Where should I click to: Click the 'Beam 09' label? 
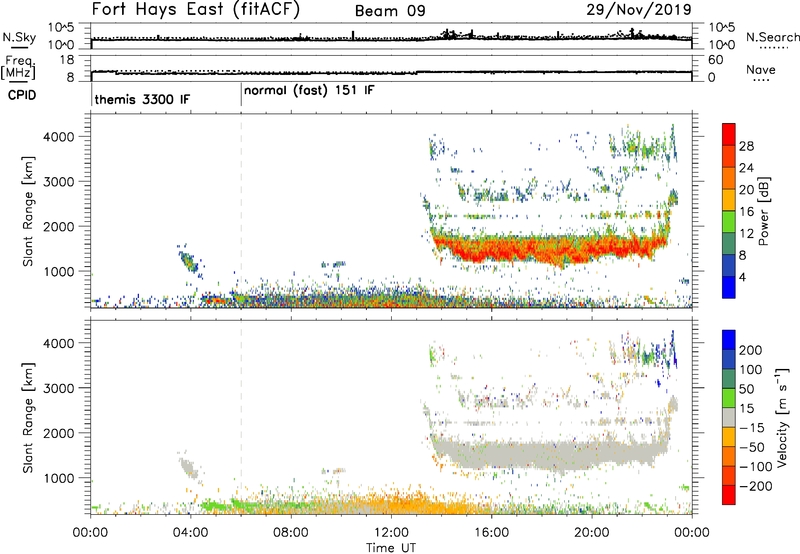pyautogui.click(x=390, y=11)
